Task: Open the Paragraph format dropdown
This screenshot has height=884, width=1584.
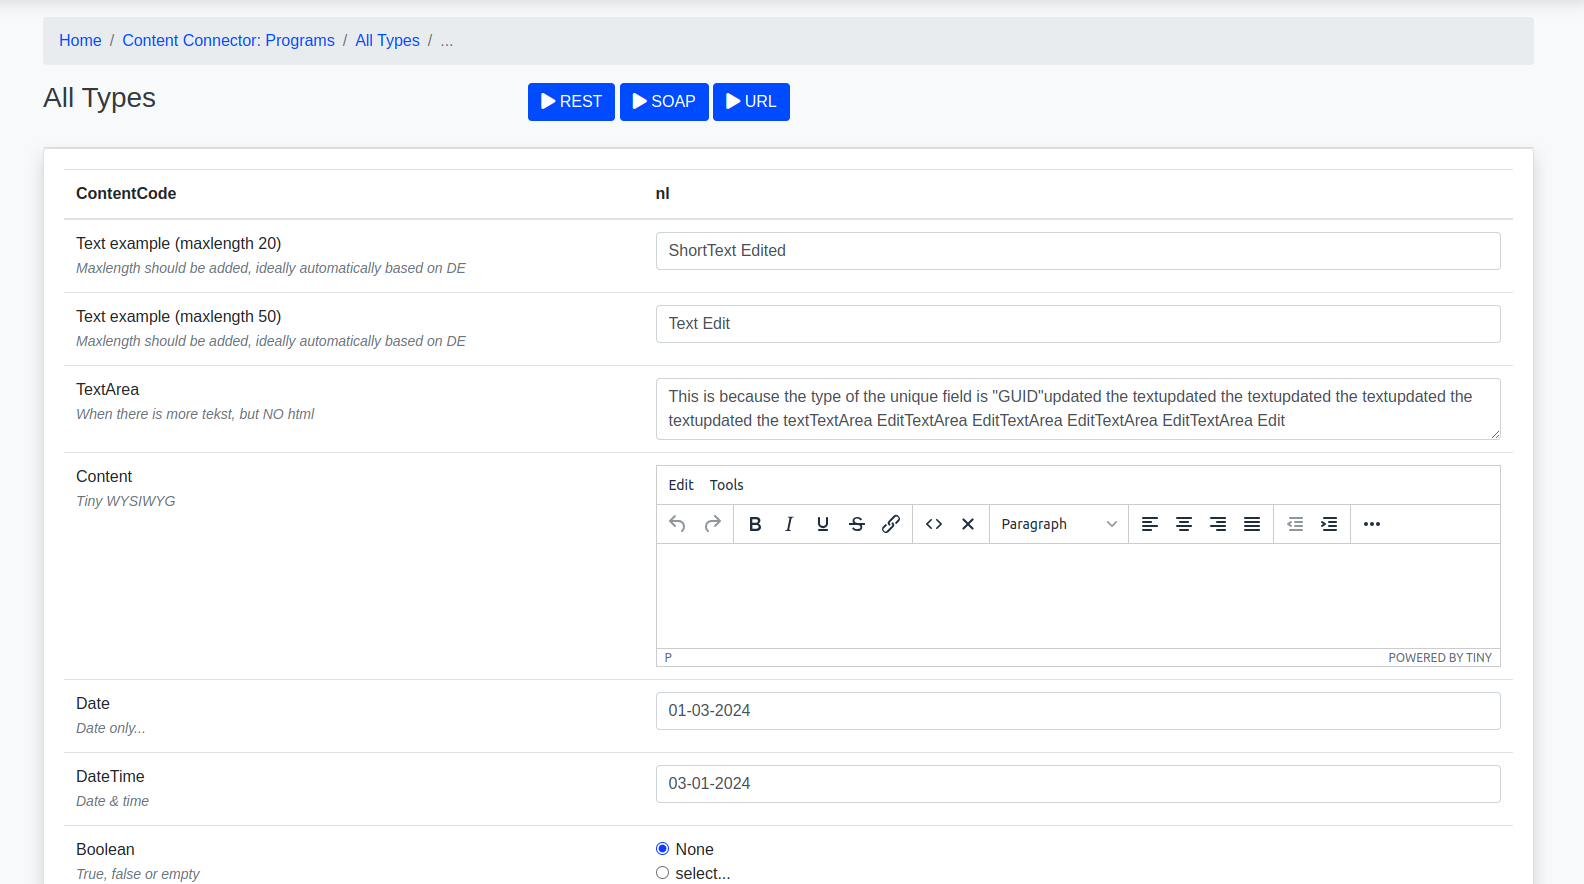Action: [1058, 524]
